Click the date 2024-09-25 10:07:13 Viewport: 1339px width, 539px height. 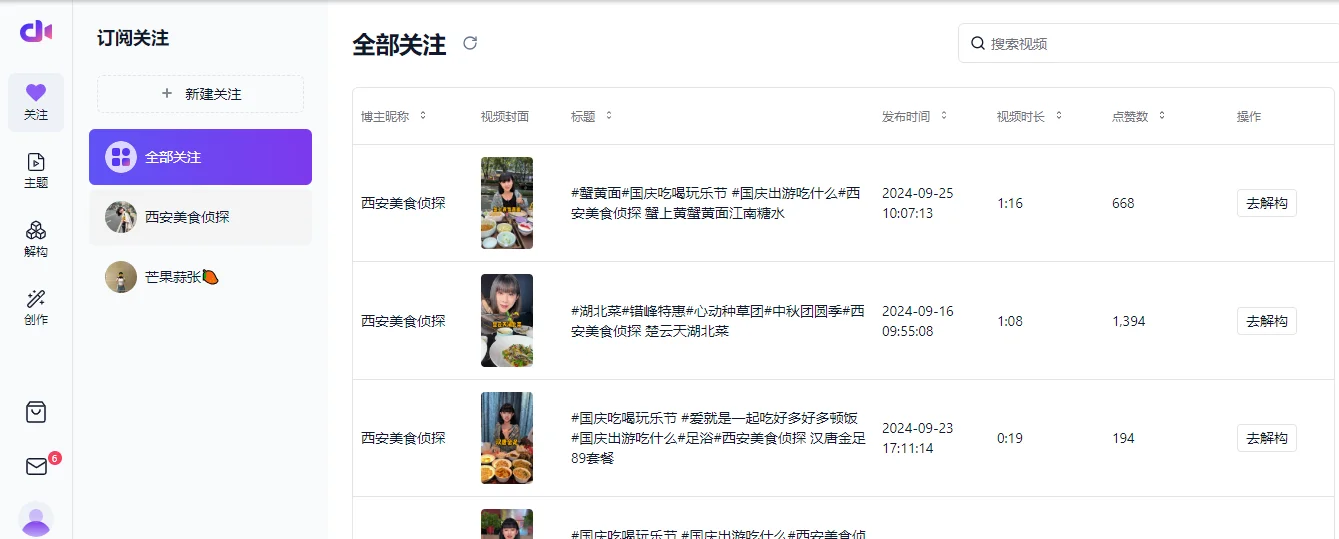point(918,203)
